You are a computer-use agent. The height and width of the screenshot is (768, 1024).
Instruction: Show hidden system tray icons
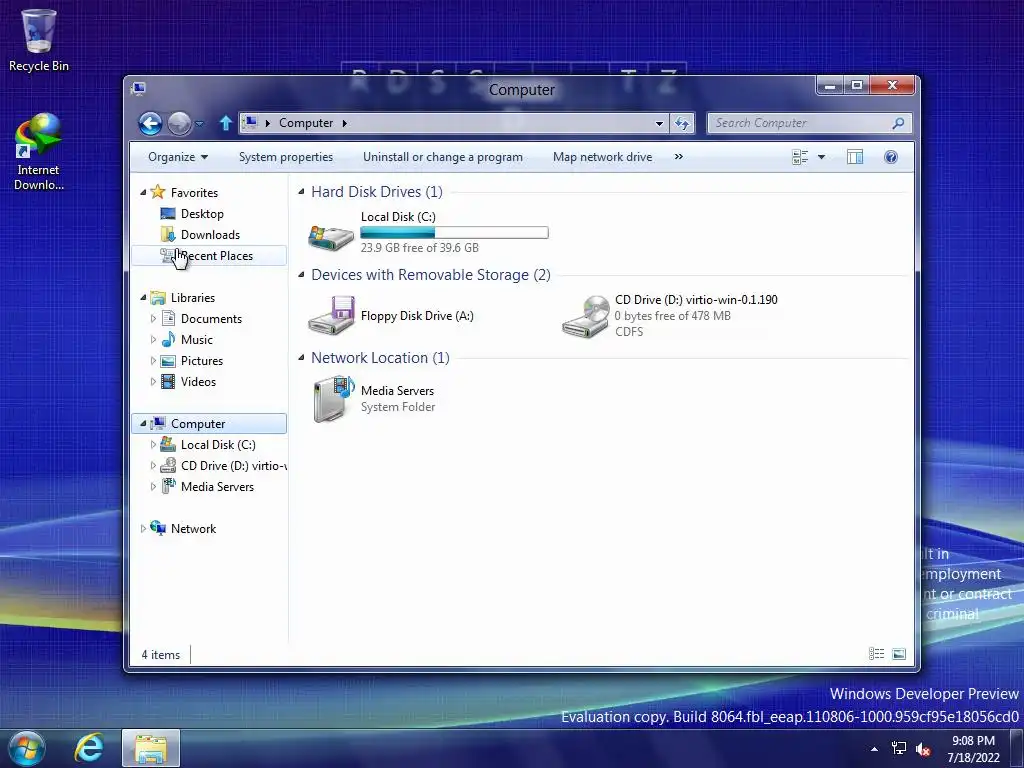[874, 749]
